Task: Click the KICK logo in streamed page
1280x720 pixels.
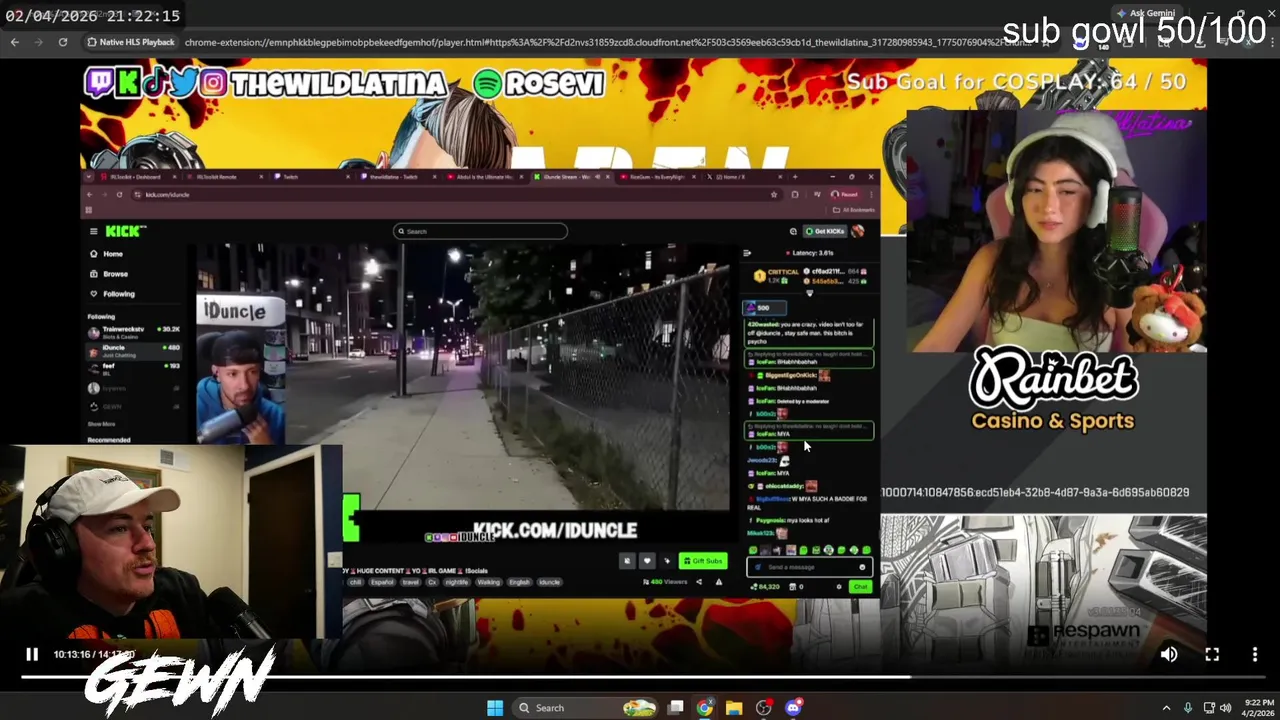Action: point(125,231)
